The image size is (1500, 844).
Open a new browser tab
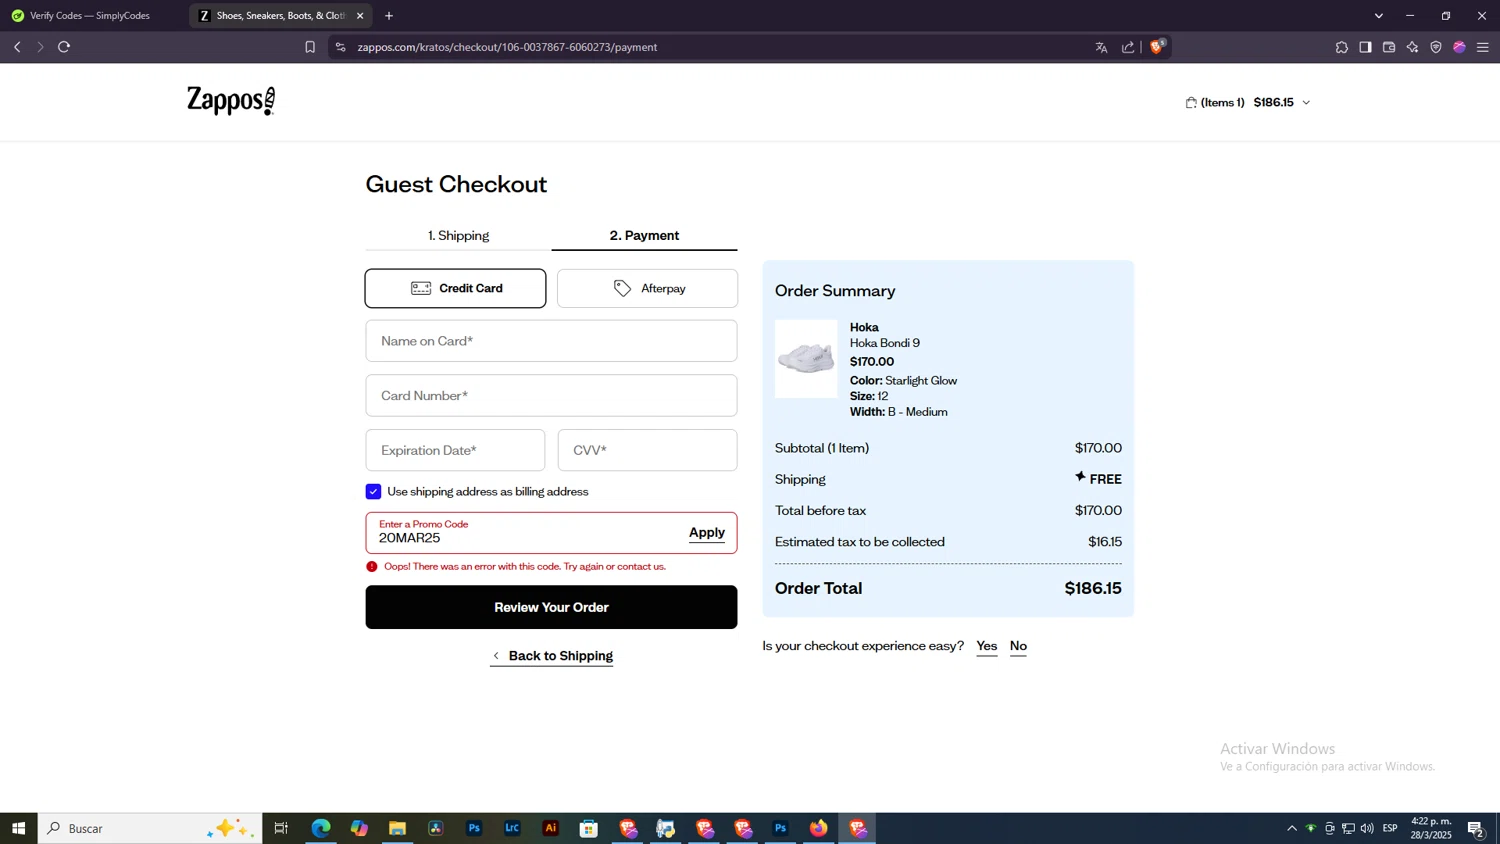[389, 16]
